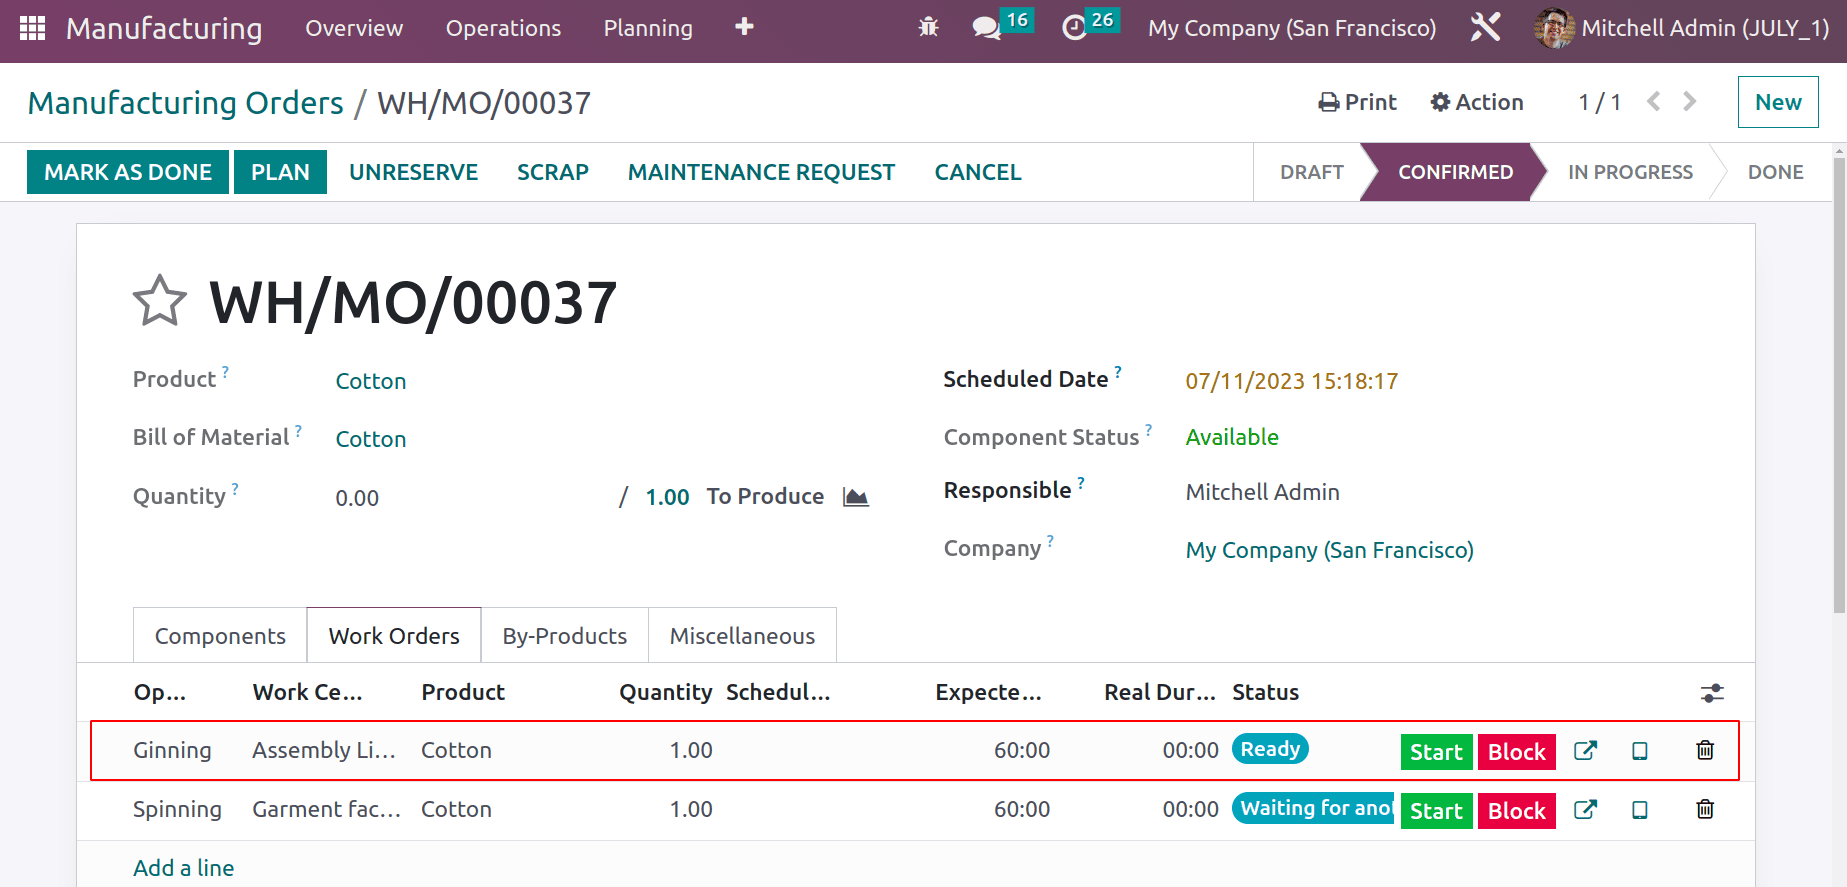Go to Manufacturing Orders breadcrumb
Image resolution: width=1847 pixels, height=887 pixels.
tap(185, 103)
